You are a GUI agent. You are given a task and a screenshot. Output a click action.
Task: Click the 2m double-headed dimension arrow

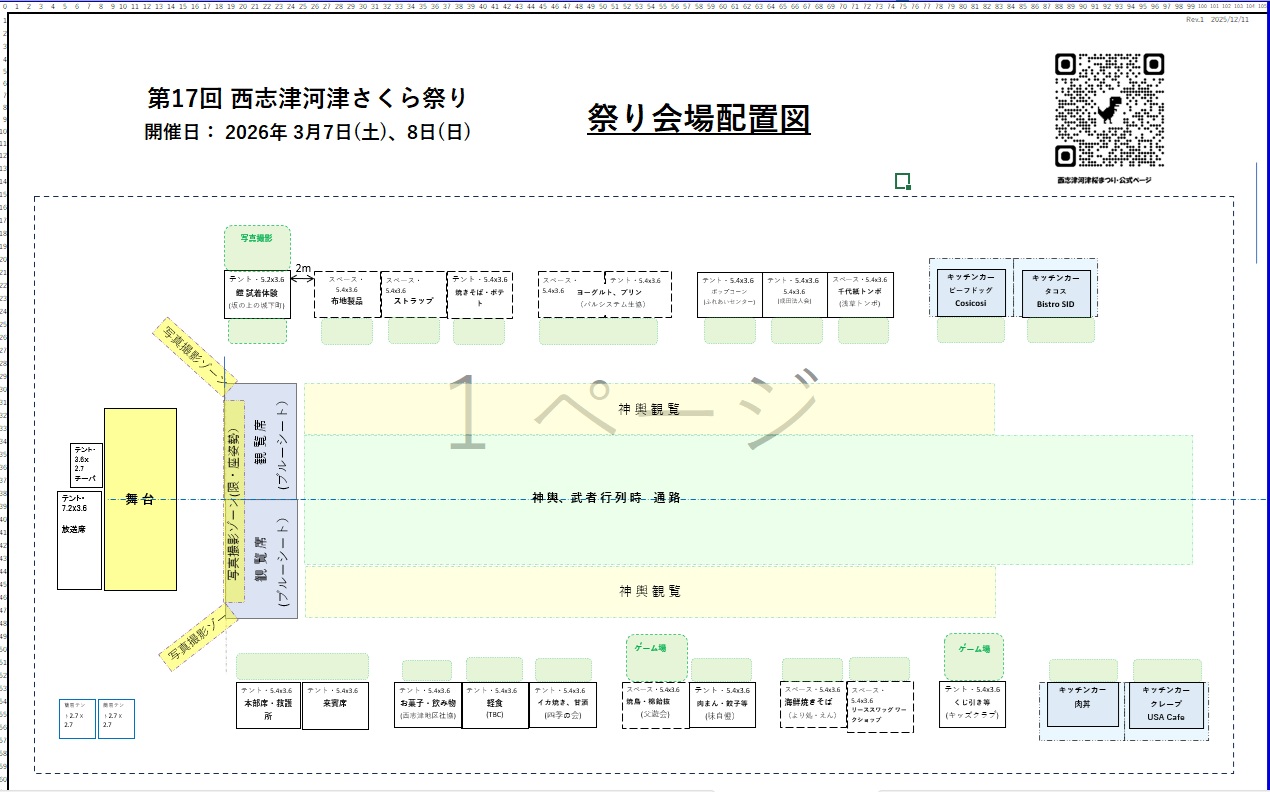pos(302,283)
